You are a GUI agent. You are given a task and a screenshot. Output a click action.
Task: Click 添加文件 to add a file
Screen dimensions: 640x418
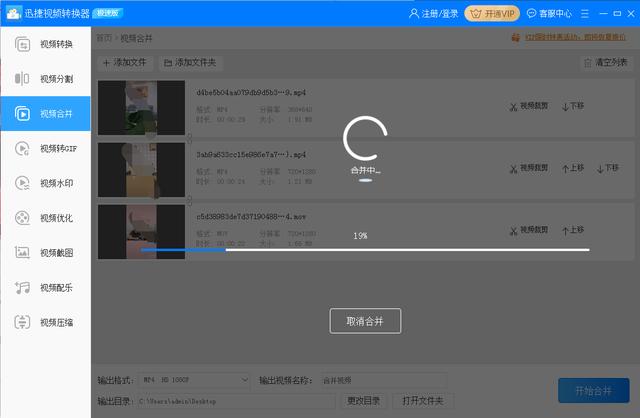click(125, 62)
